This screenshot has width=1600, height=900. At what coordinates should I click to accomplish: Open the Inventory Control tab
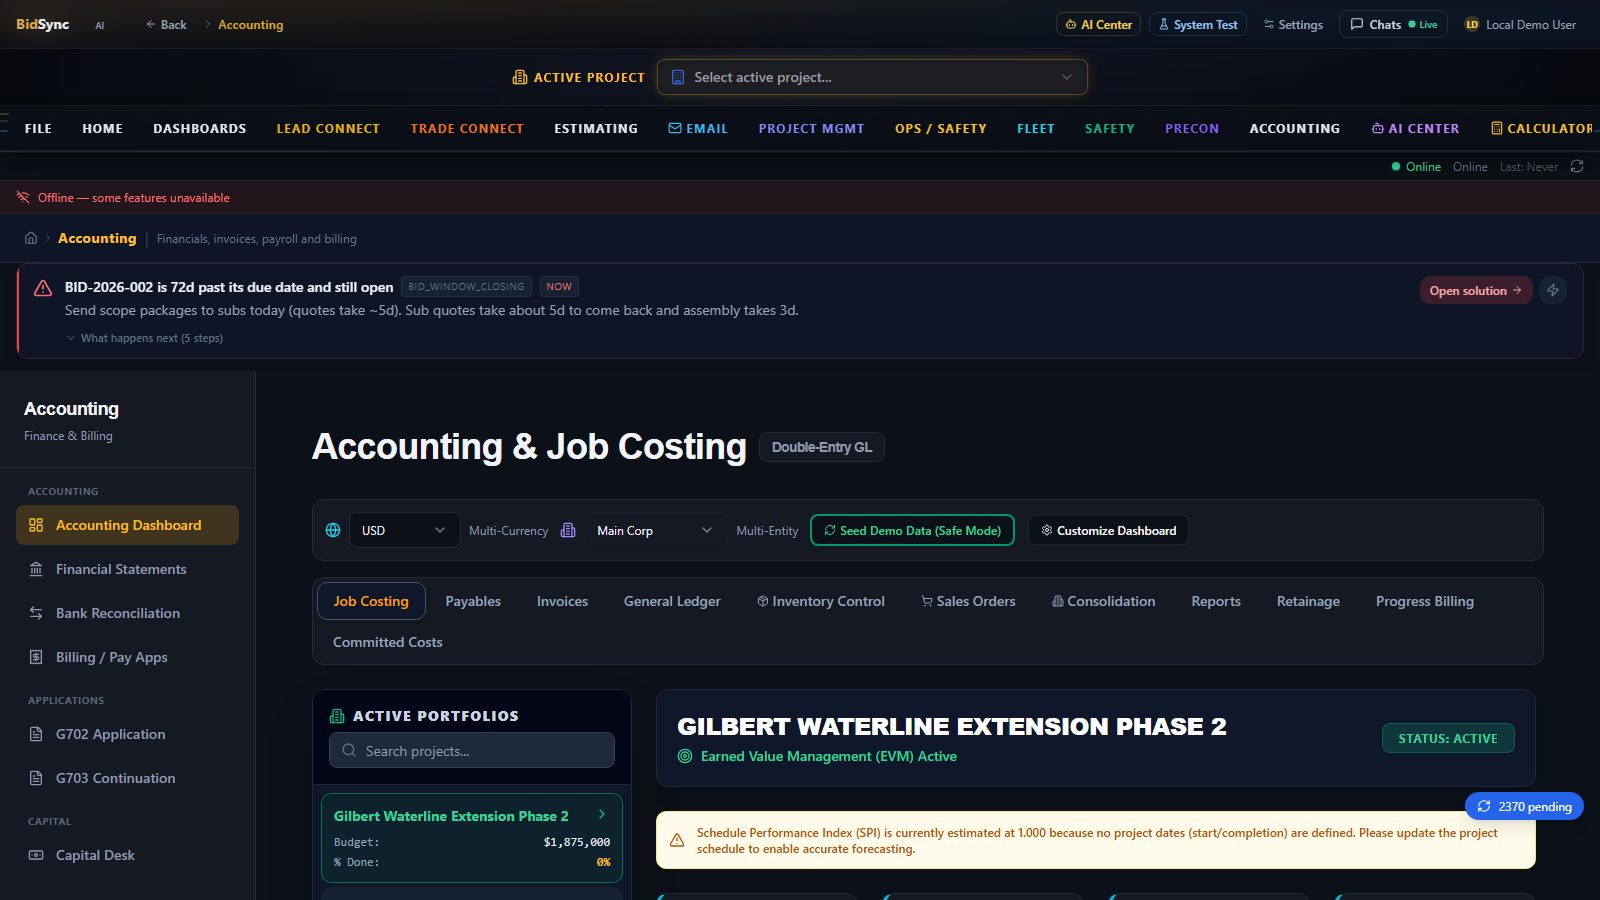[x=821, y=601]
